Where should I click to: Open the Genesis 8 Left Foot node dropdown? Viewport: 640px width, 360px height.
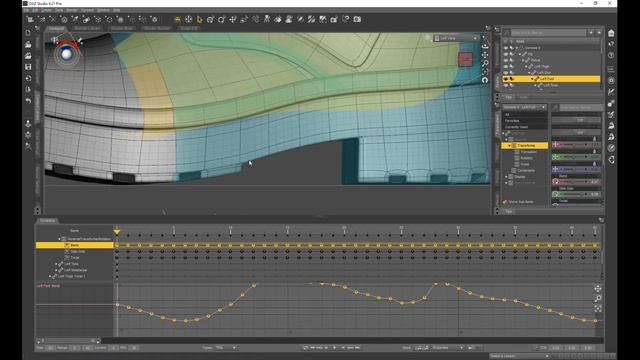(524, 107)
